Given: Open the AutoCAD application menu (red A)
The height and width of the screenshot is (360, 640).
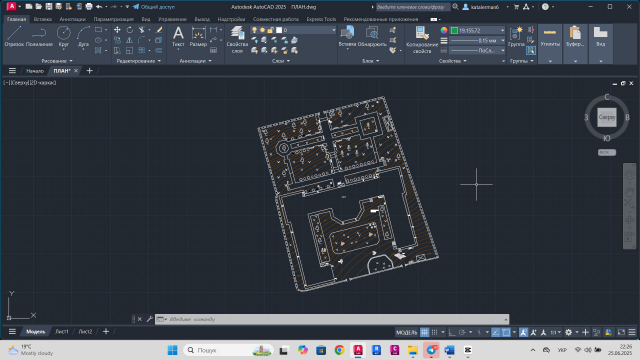Looking at the screenshot, I should click(x=11, y=6).
